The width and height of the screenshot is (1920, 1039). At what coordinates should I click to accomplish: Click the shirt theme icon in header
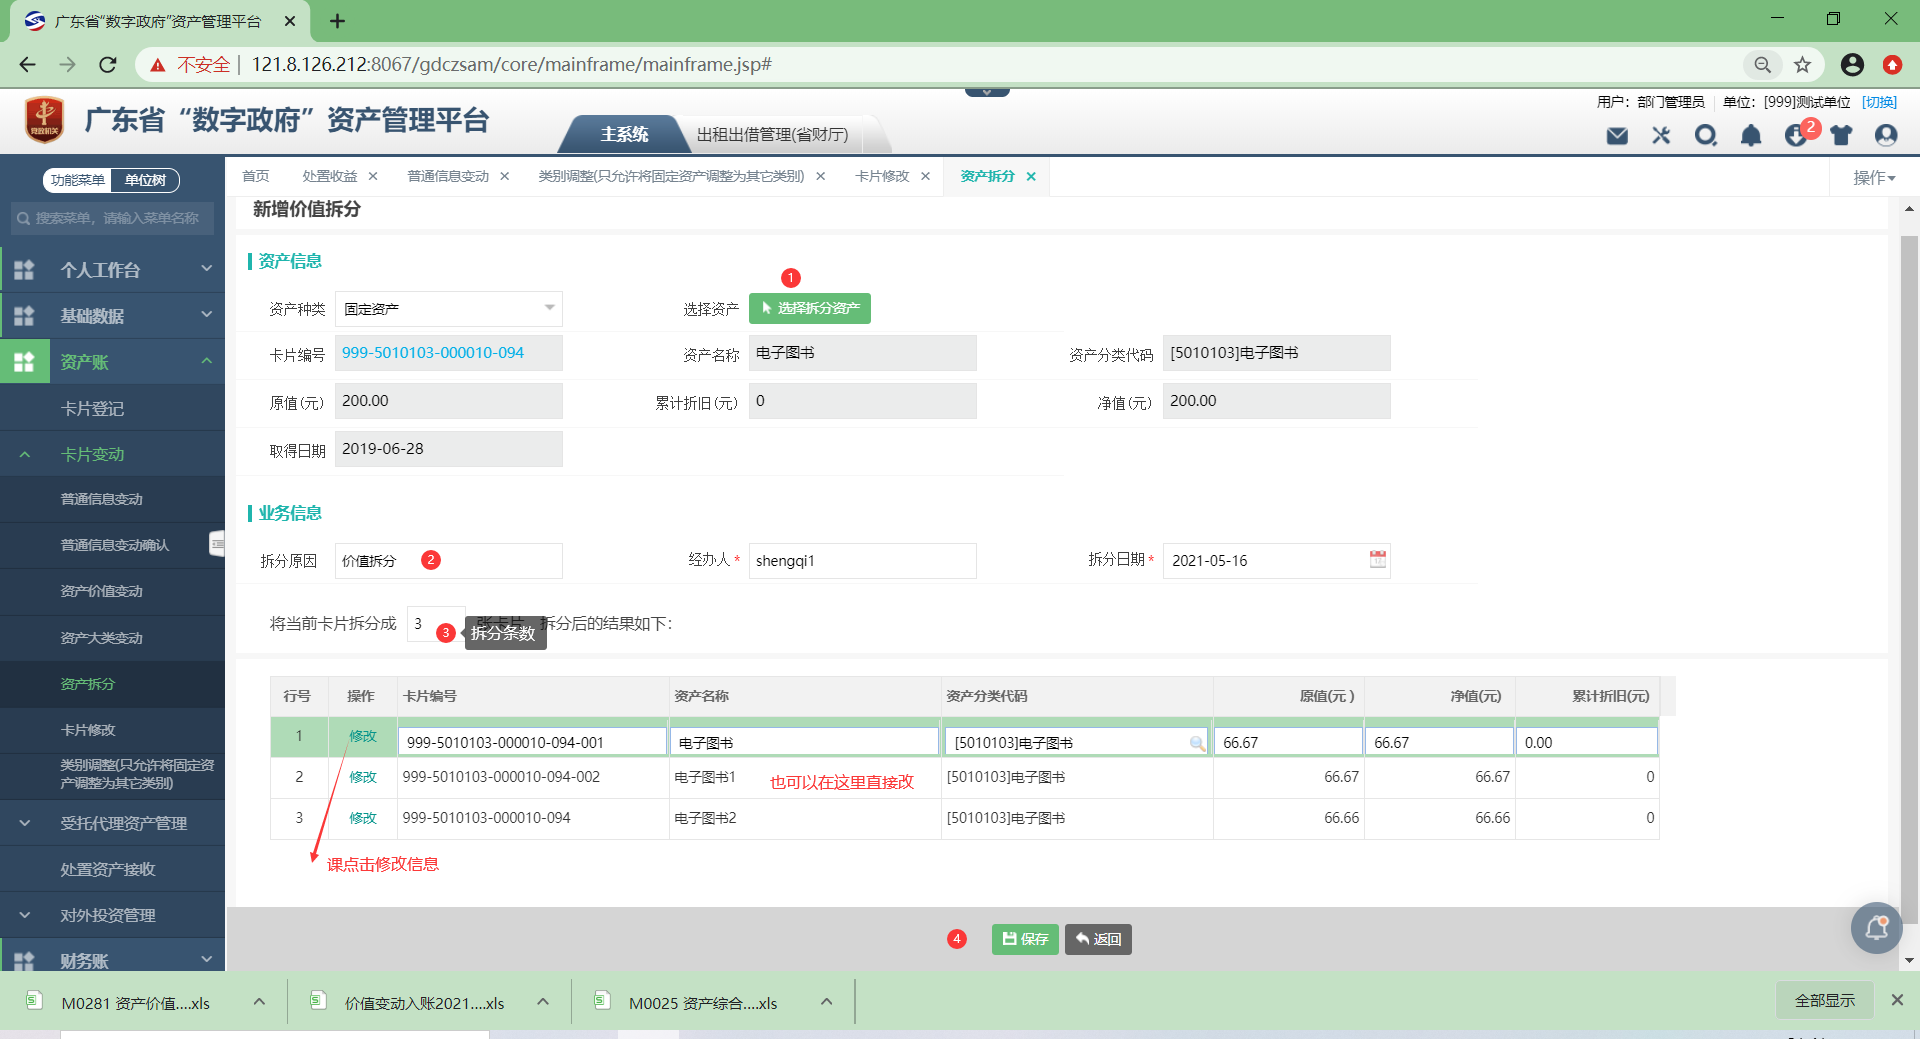tap(1841, 135)
